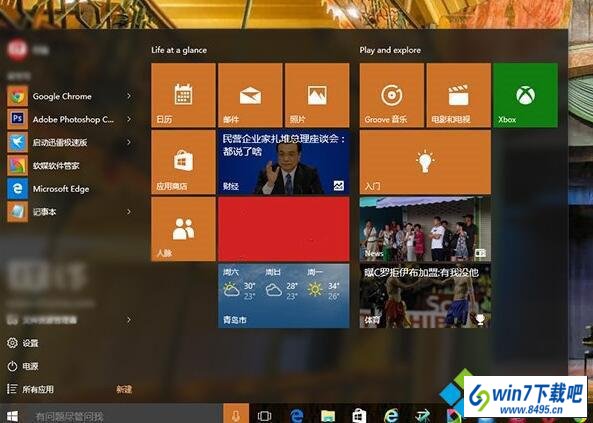This screenshot has width=593, height=423.
Task: Click the Play and explore group heading
Action: (390, 50)
